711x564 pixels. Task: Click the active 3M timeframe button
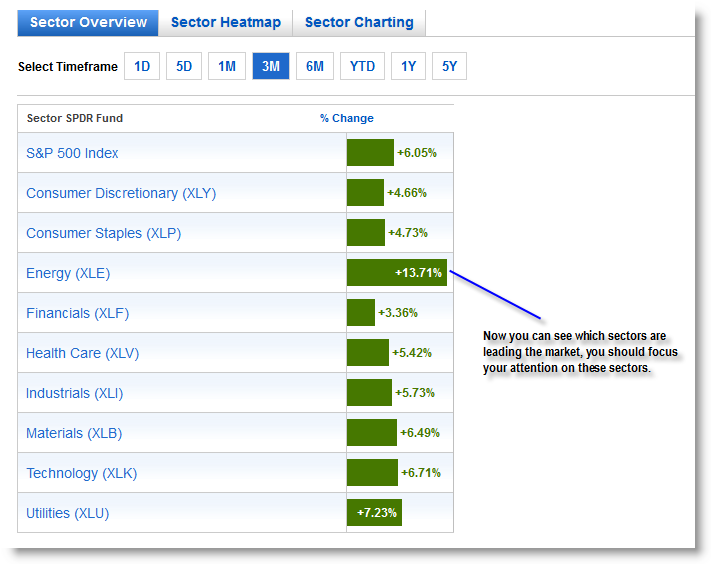pos(271,66)
